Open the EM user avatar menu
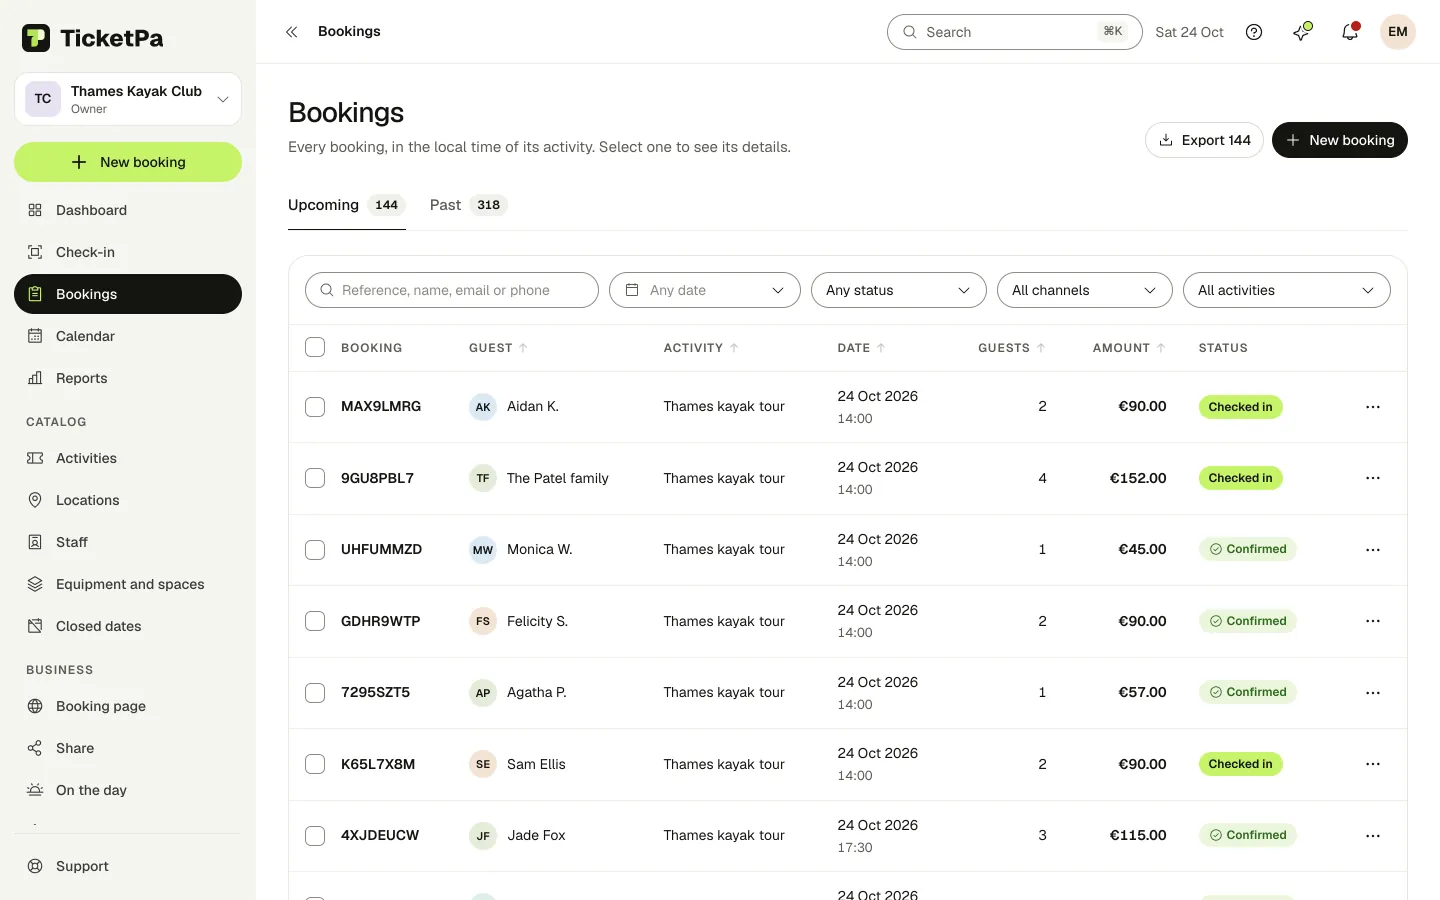 point(1398,32)
